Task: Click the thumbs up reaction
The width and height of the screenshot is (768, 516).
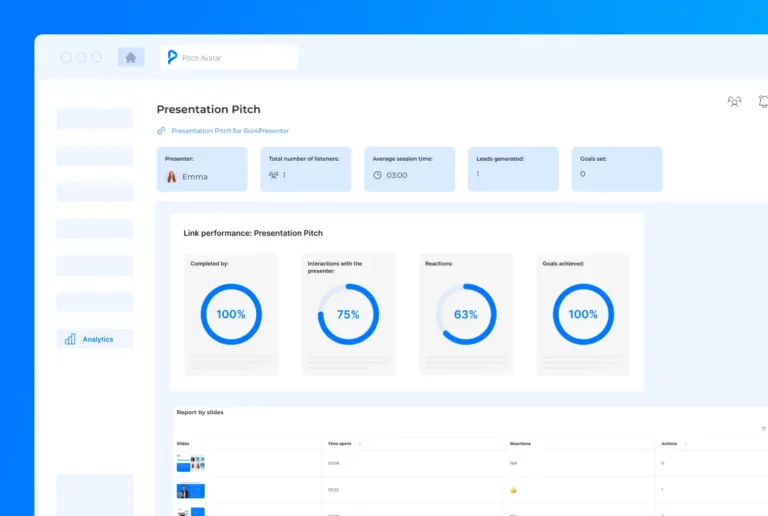Action: [x=513, y=490]
